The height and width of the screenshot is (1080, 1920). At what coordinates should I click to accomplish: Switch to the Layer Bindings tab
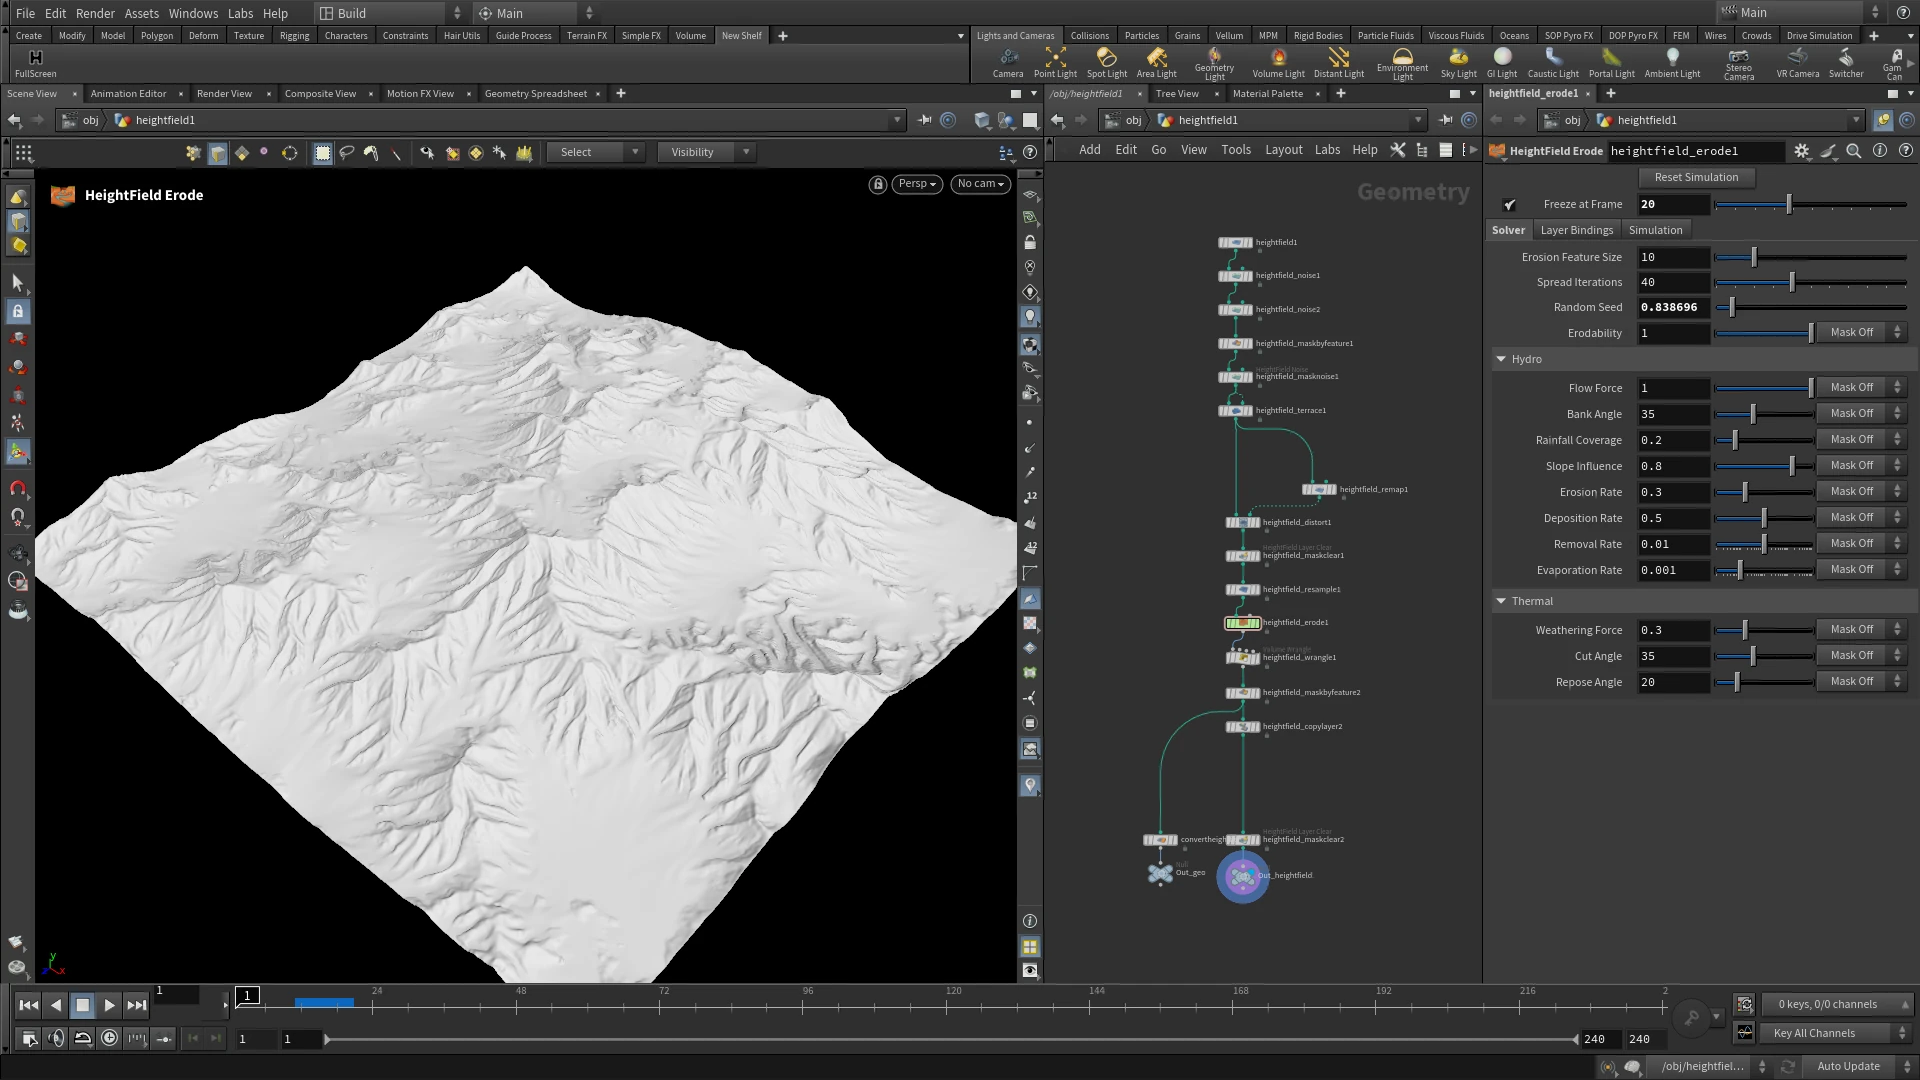pyautogui.click(x=1576, y=230)
